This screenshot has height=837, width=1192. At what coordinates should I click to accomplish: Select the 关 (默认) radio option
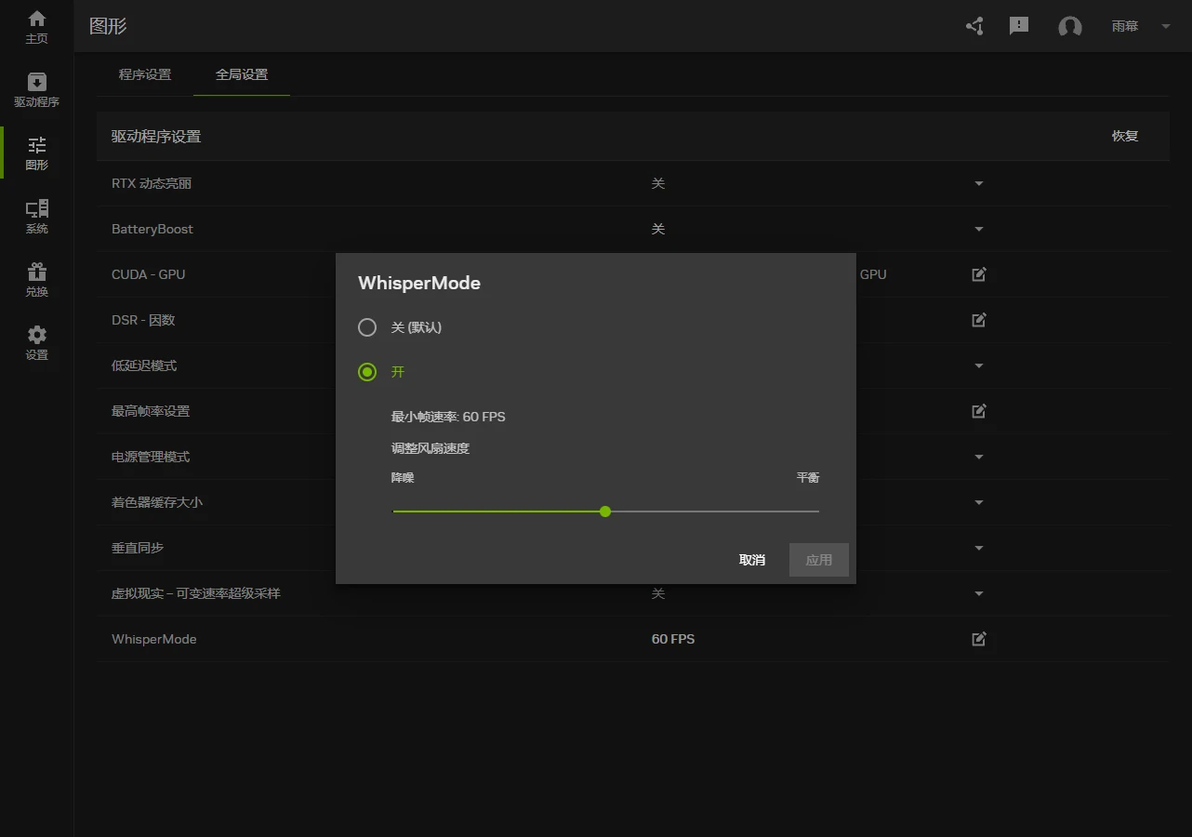[x=367, y=328]
